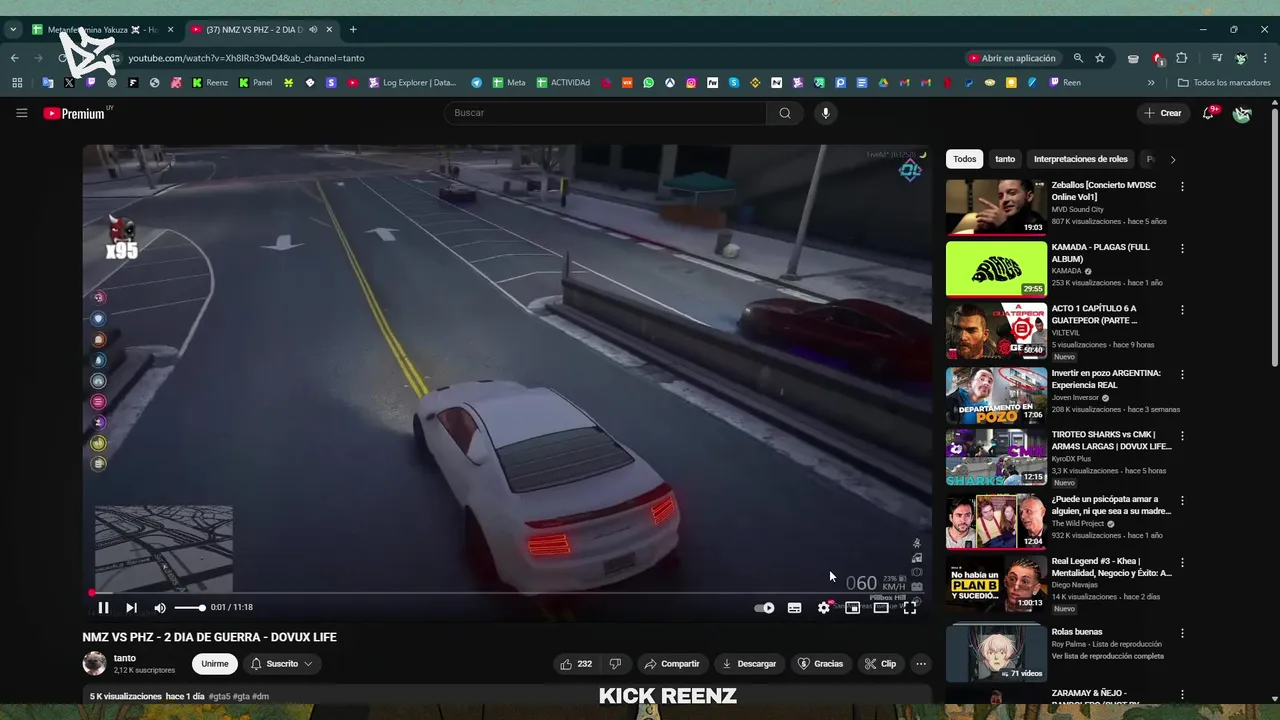Enter fullscreen mode
The image size is (1280, 720).
tap(910, 607)
